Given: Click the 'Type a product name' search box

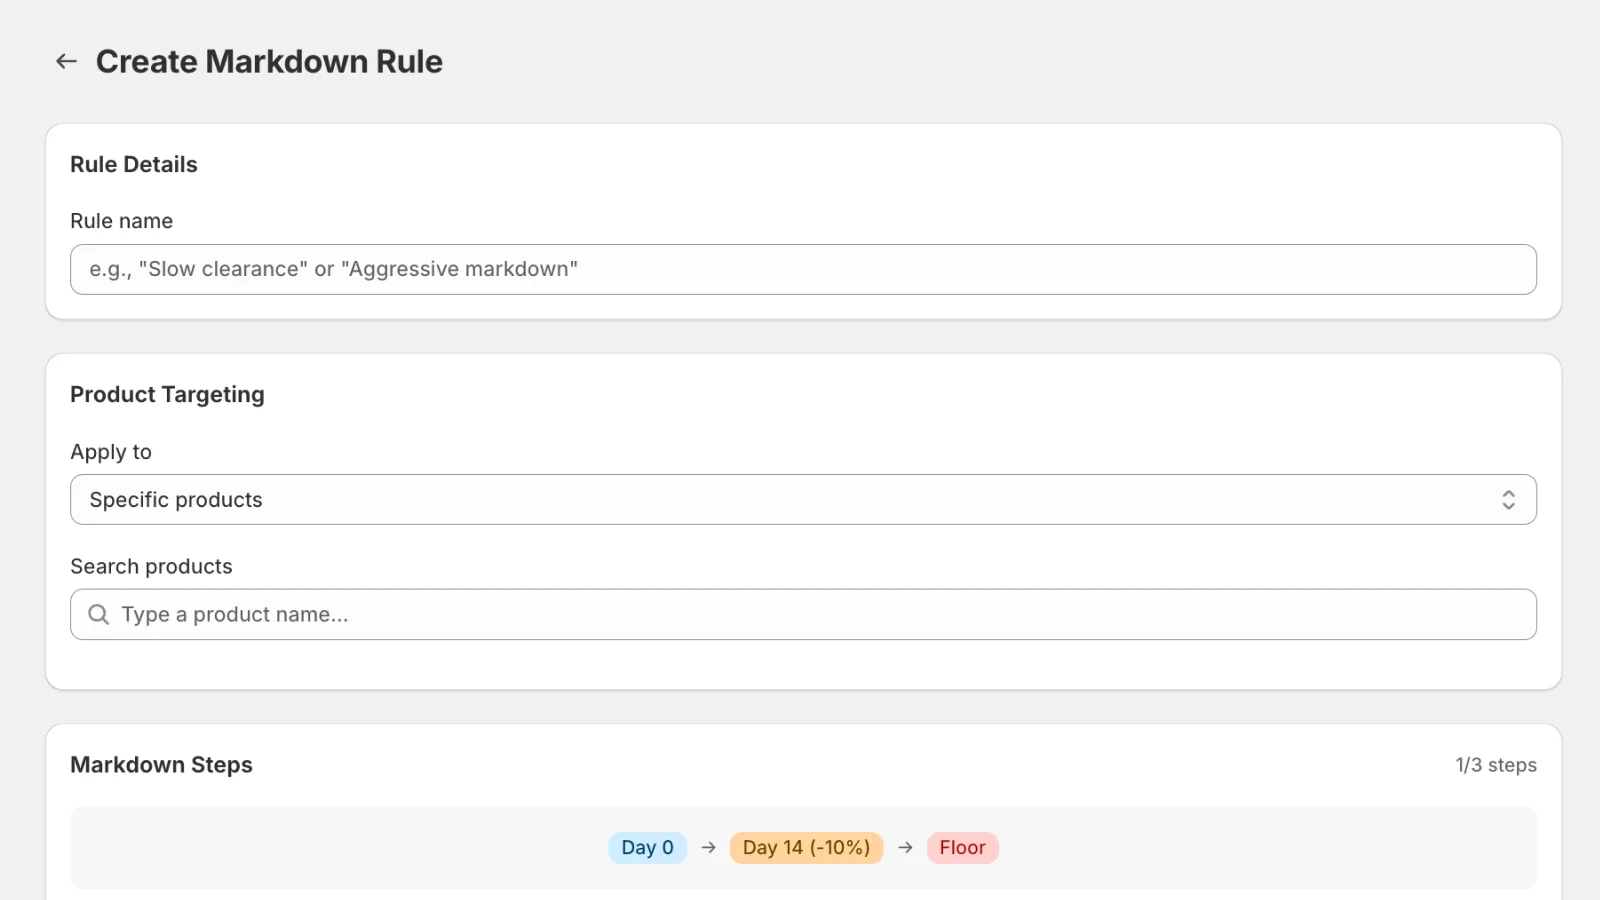Looking at the screenshot, I should click(800, 614).
